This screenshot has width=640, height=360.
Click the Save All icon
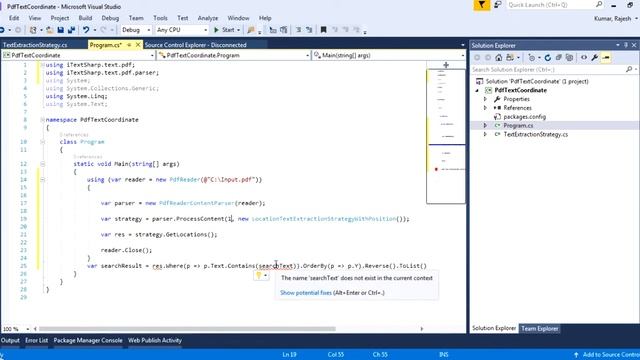(71, 30)
